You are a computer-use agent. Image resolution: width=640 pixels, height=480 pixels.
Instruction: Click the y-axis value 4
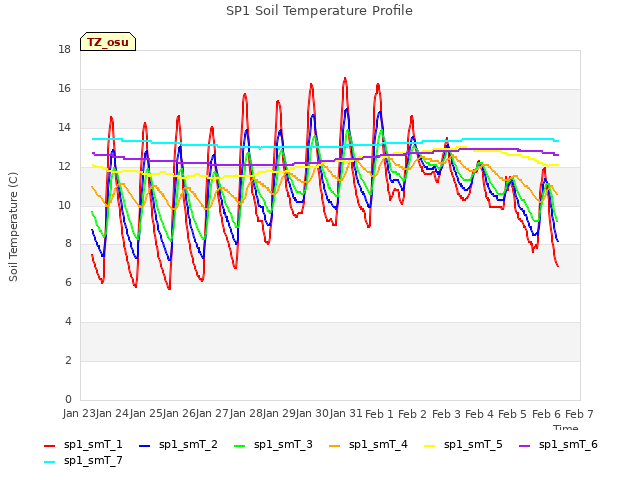tap(68, 321)
